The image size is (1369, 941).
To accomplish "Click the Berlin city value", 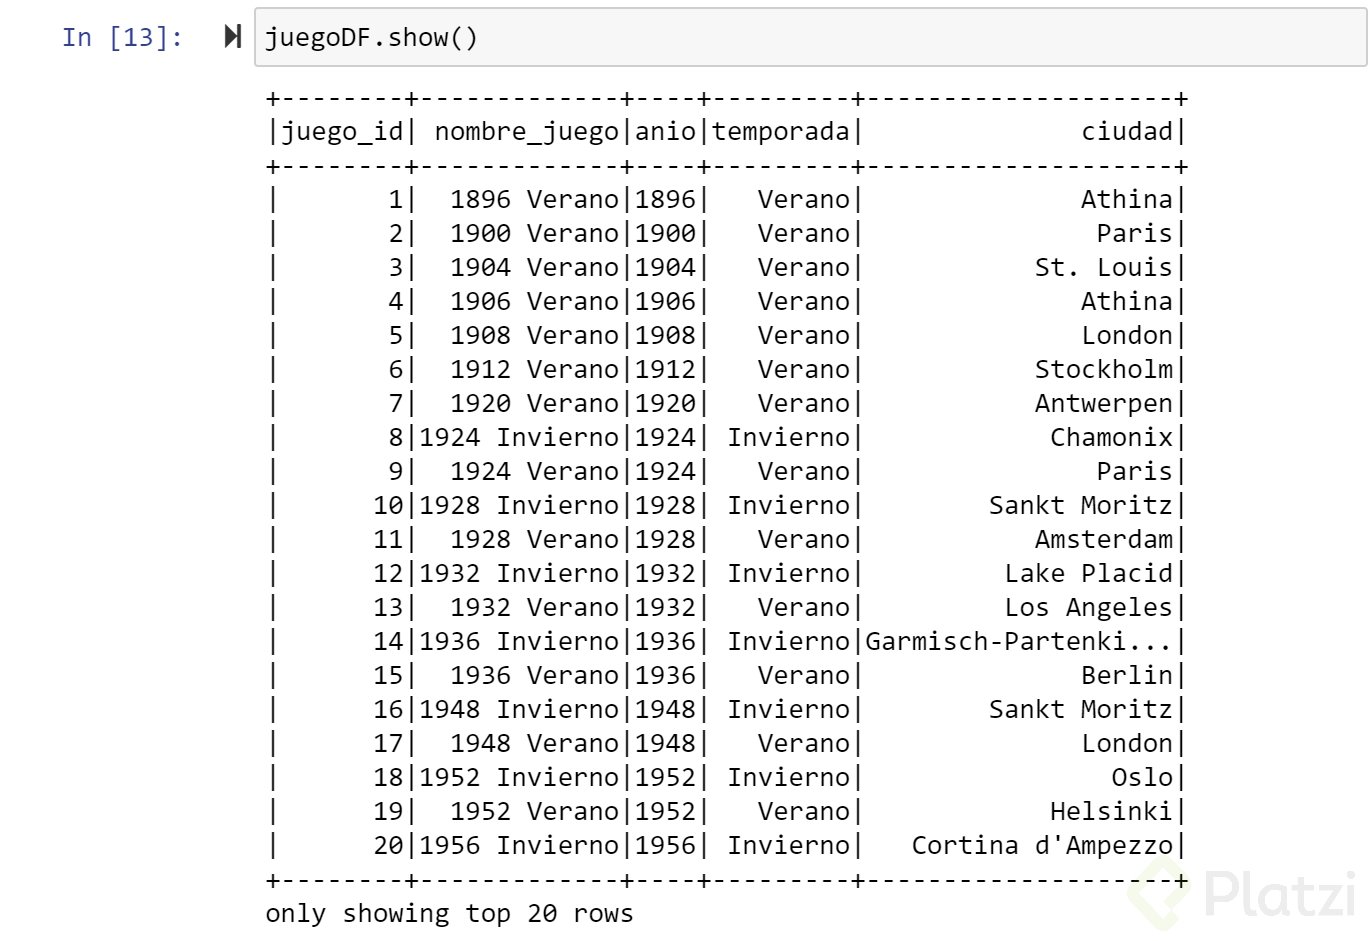I will tap(1126, 675).
